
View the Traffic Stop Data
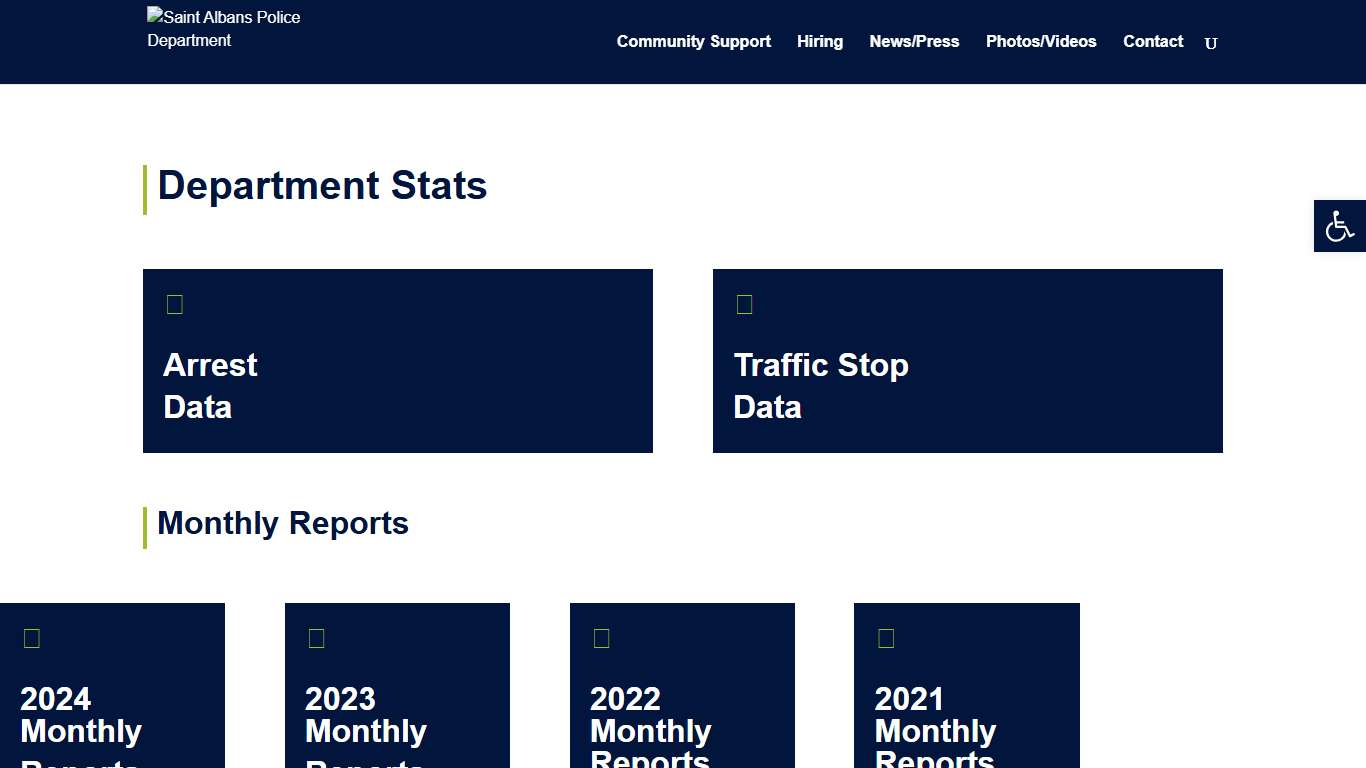pos(821,385)
